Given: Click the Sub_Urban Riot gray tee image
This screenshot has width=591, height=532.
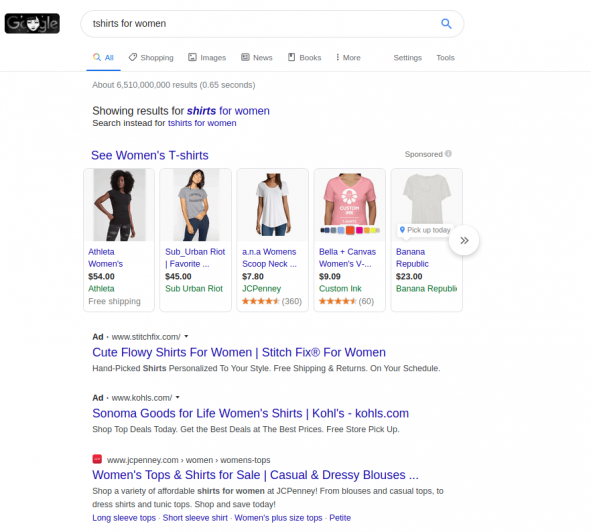Looking at the screenshot, I should coord(196,205).
